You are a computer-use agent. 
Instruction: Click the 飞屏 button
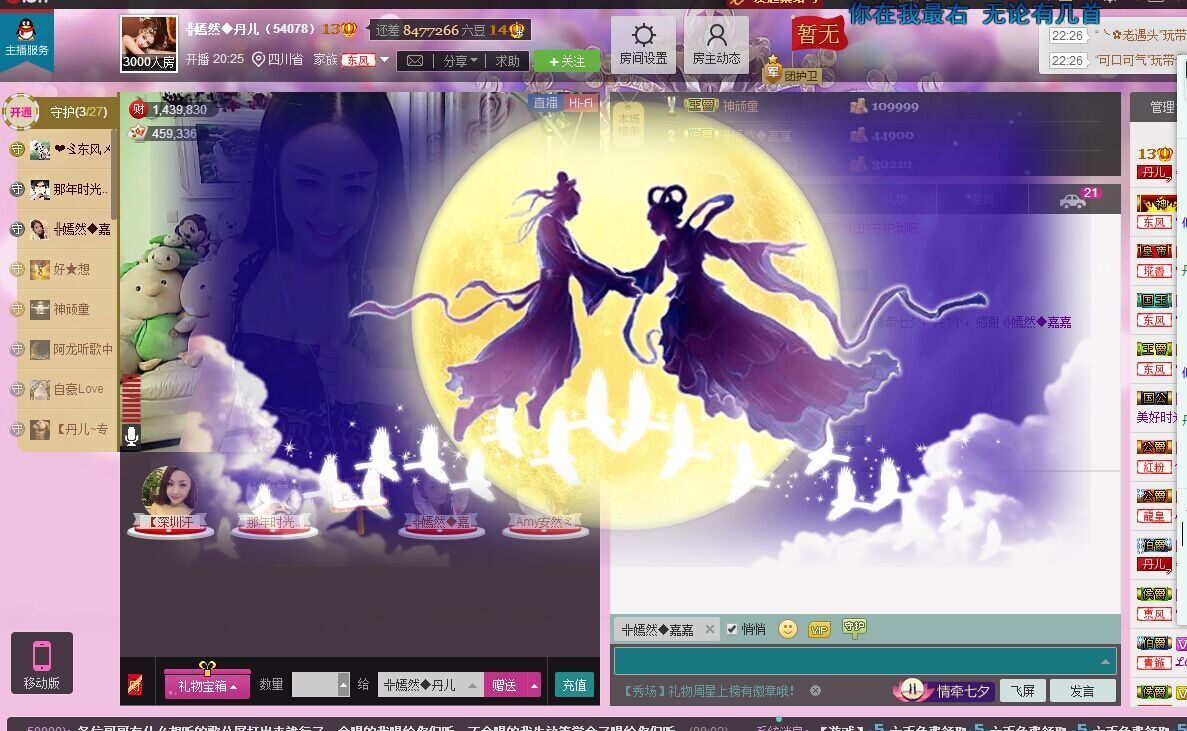coord(1023,690)
